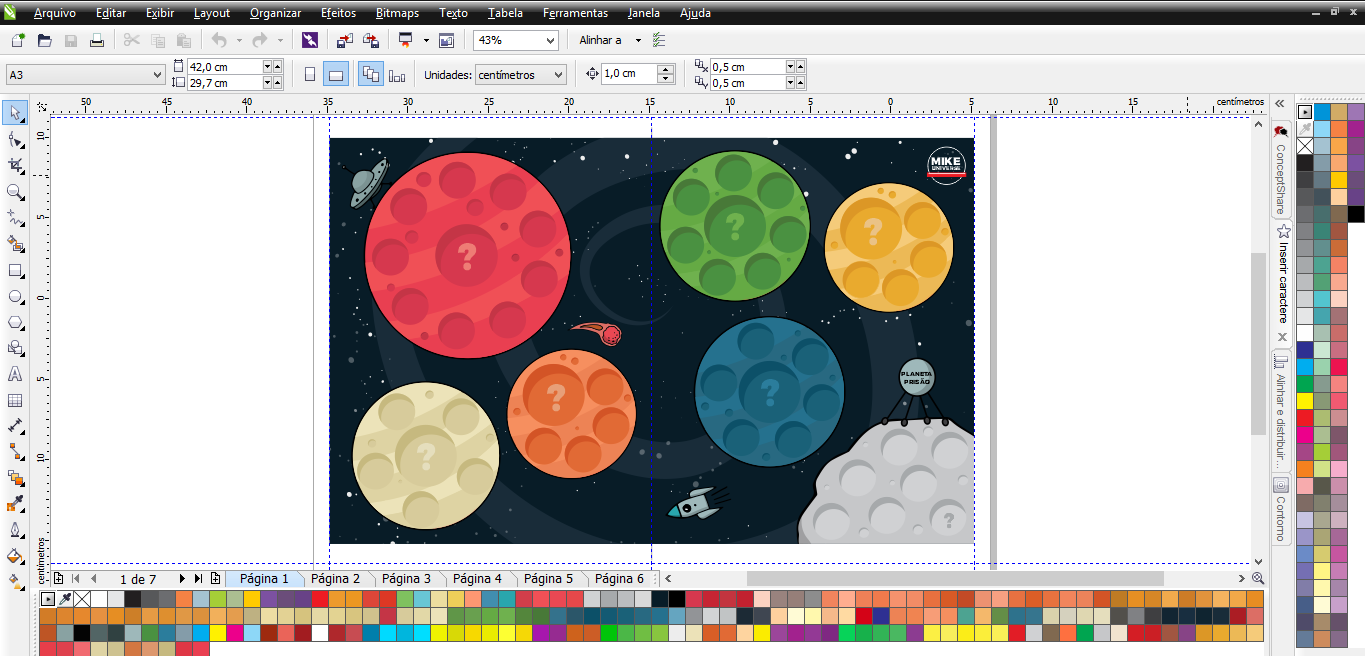Switch page orientation to portrait

(x=309, y=74)
